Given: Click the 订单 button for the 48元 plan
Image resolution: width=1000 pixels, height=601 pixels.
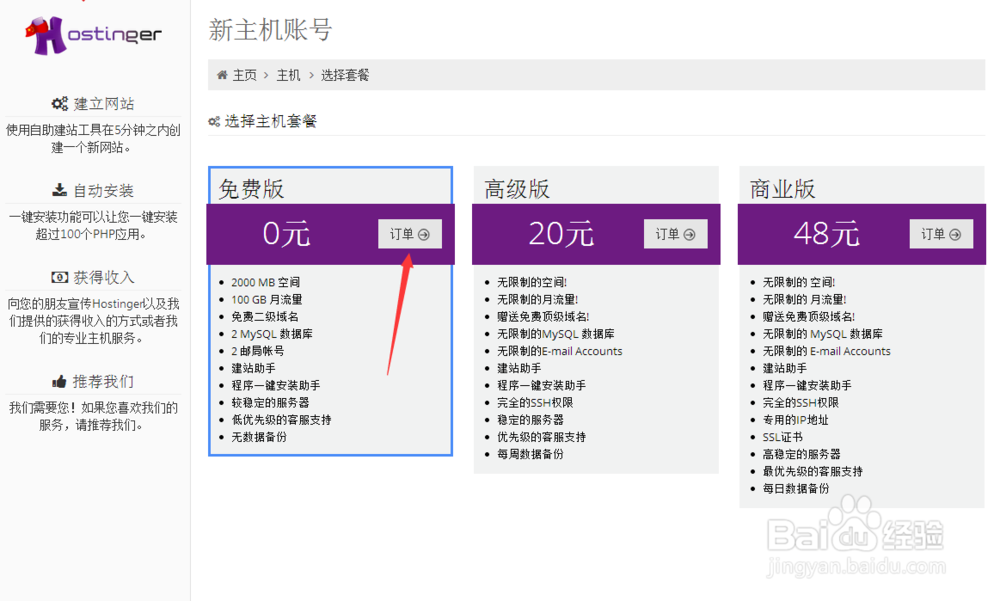Looking at the screenshot, I should coord(940,233).
